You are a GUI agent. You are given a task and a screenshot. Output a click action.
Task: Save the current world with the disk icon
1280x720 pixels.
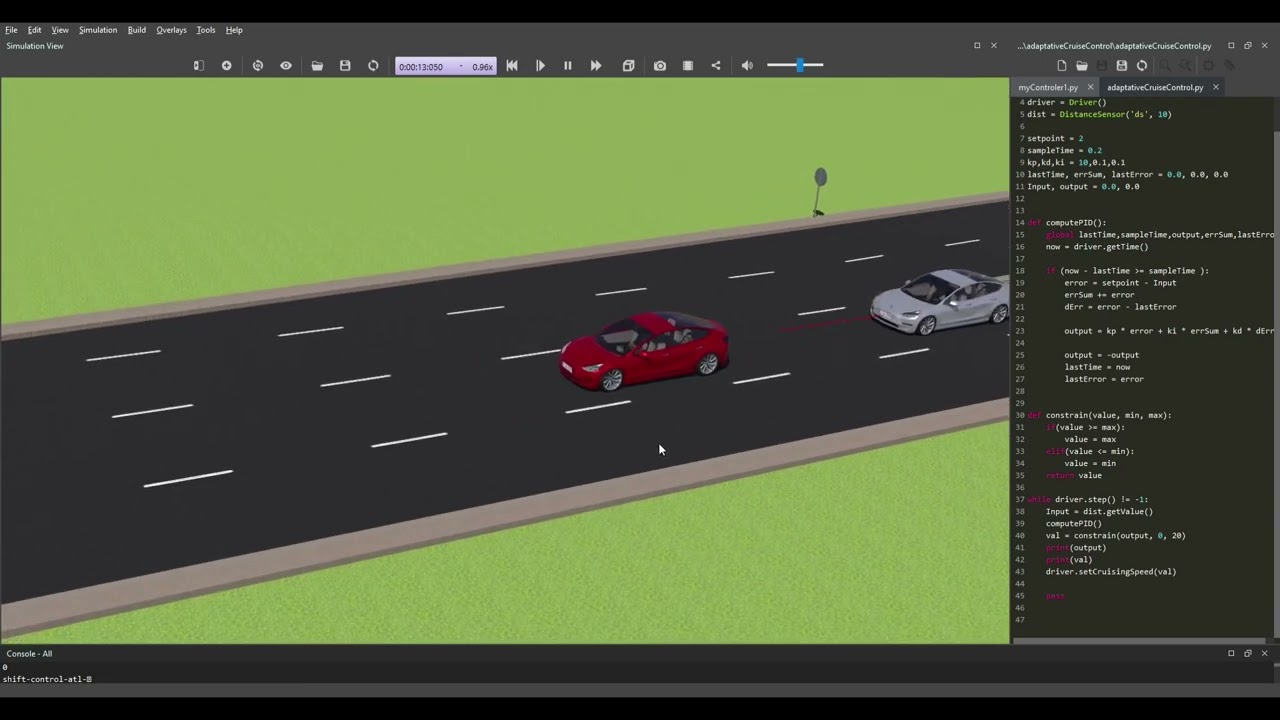click(x=345, y=65)
